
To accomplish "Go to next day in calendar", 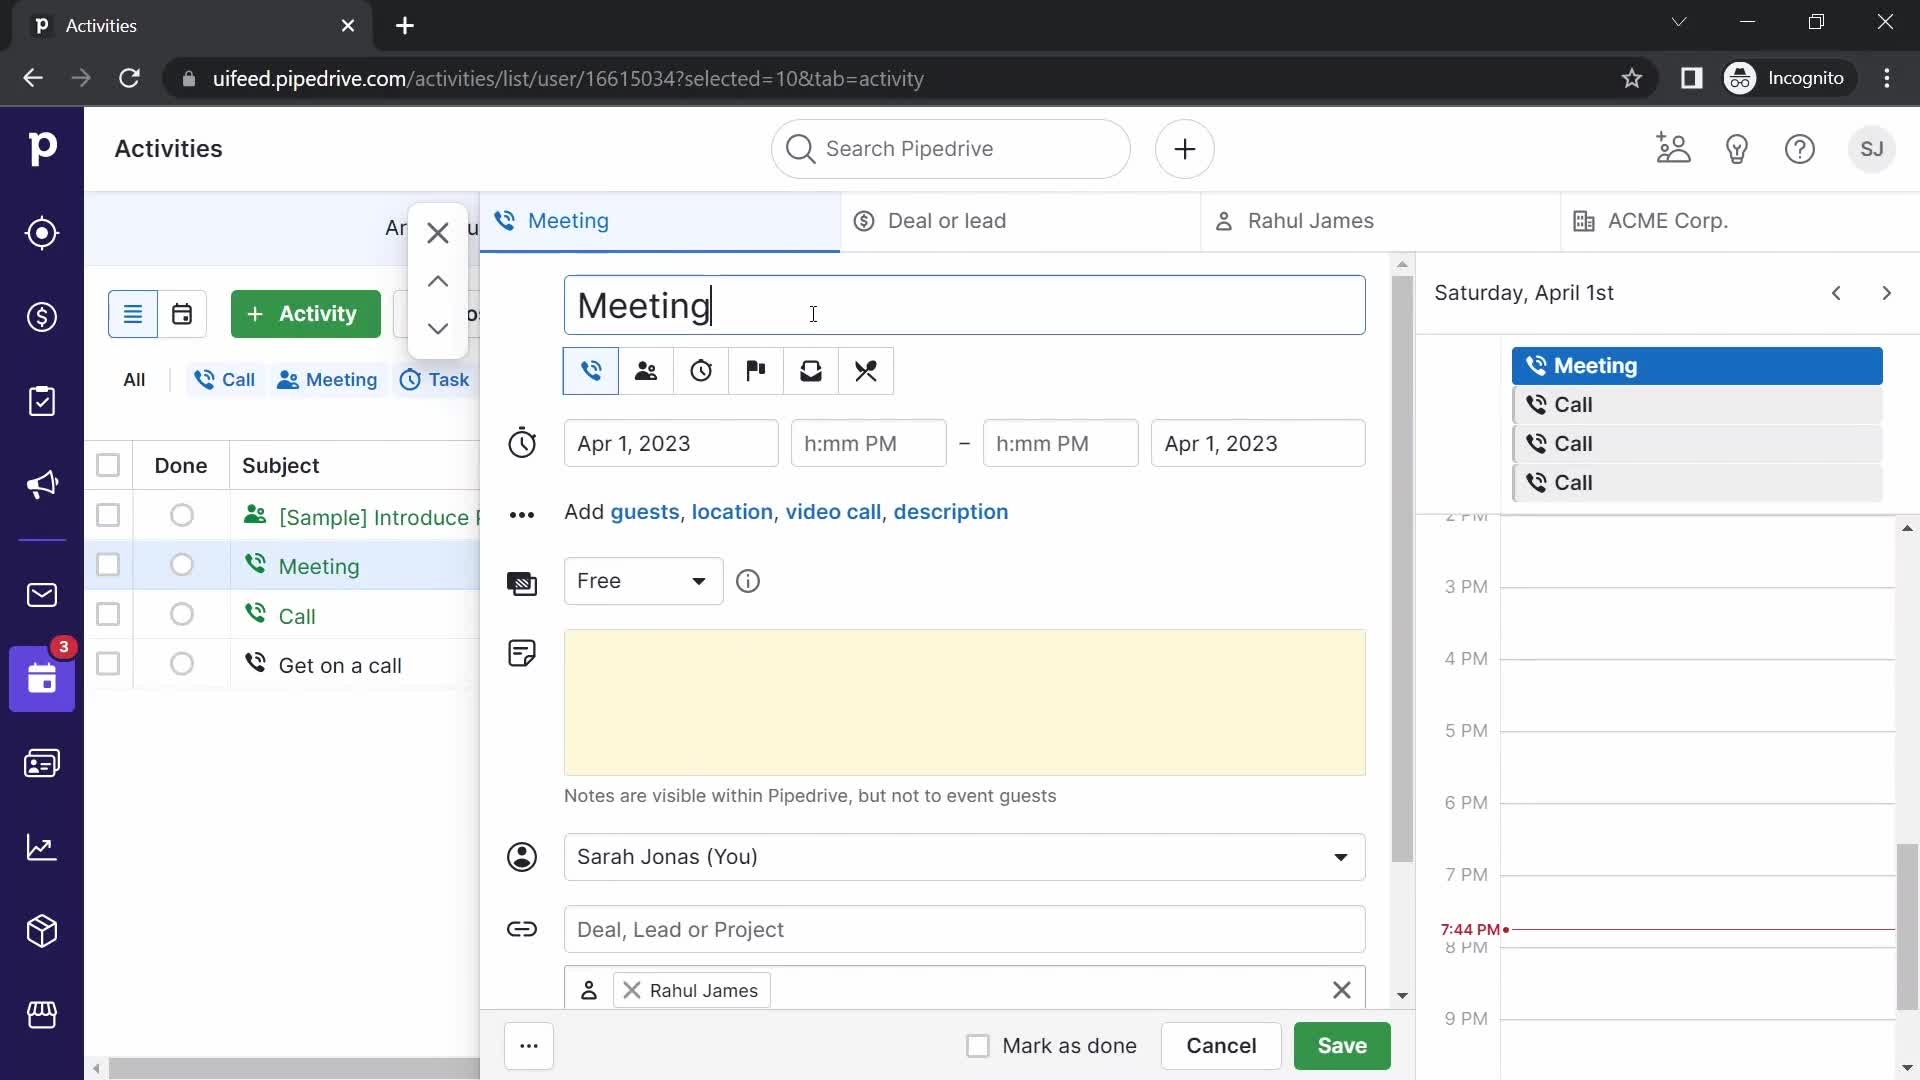I will point(1887,293).
